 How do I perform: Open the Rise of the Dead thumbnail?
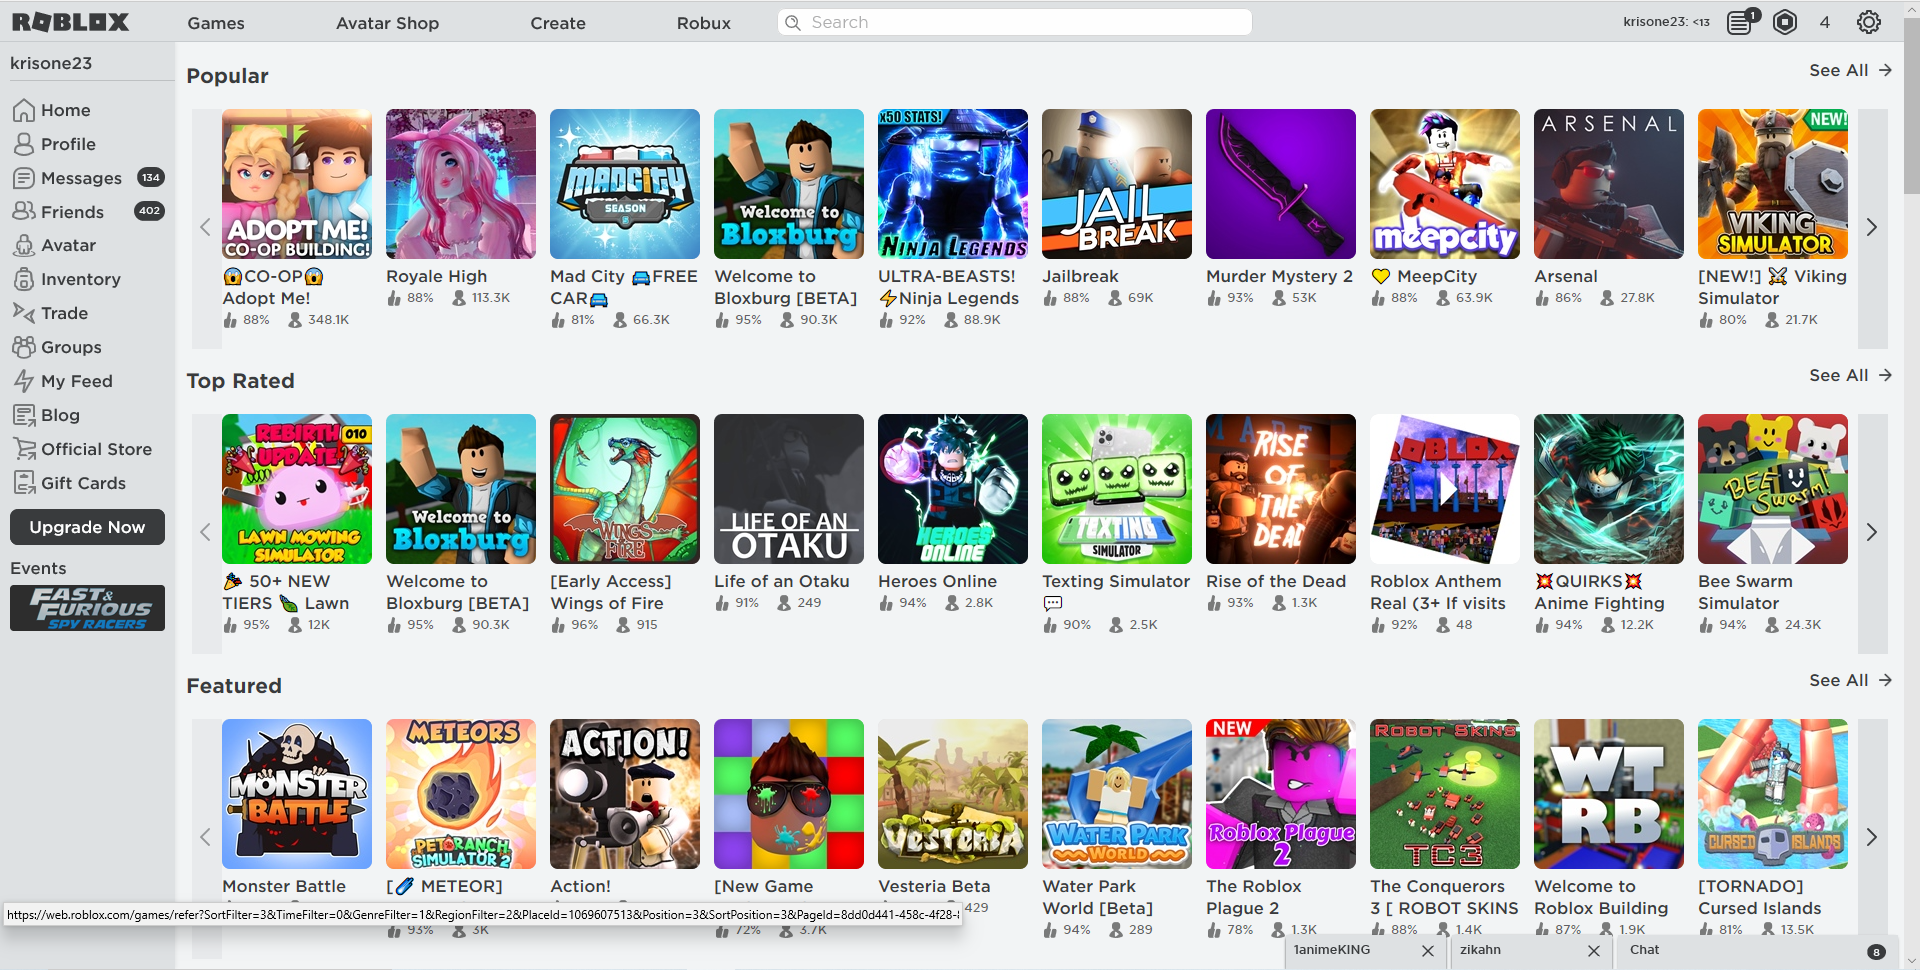point(1281,489)
